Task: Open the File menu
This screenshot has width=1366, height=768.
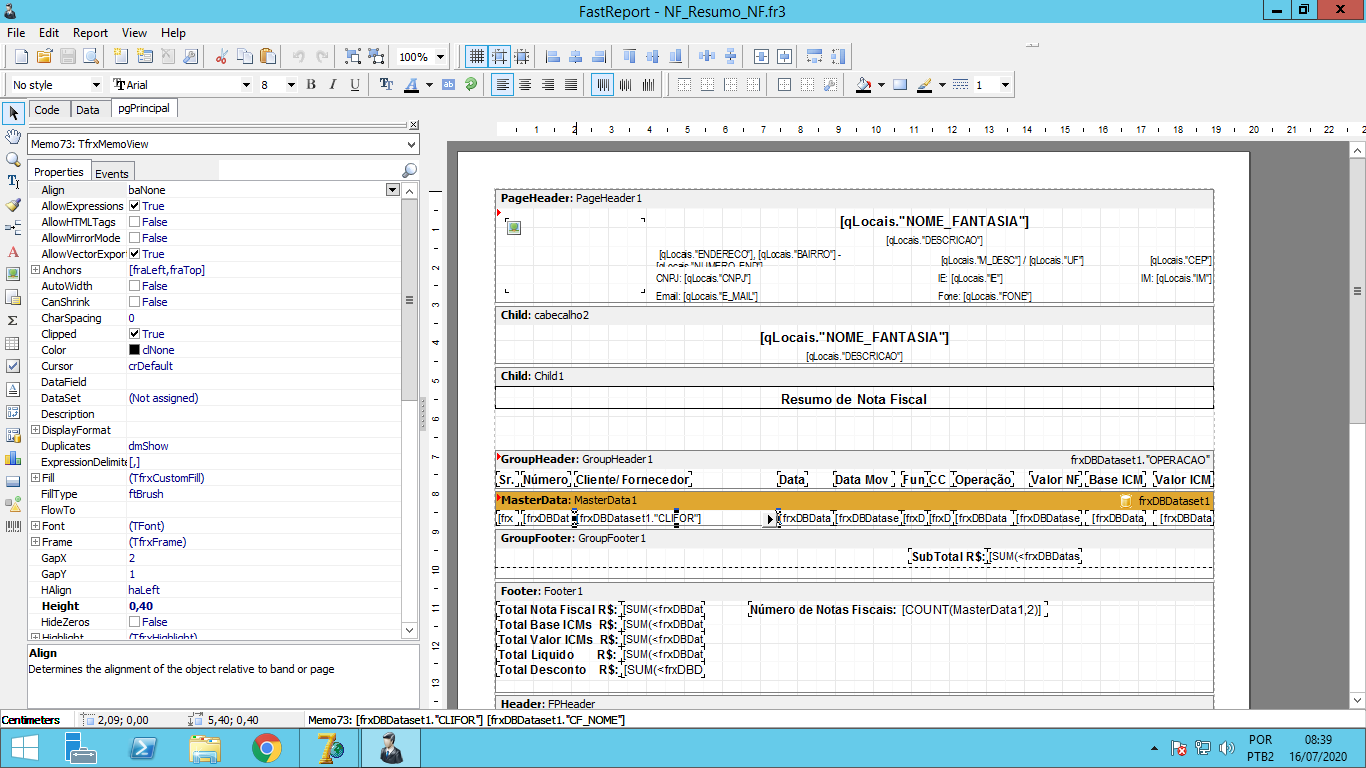Action: pos(16,33)
